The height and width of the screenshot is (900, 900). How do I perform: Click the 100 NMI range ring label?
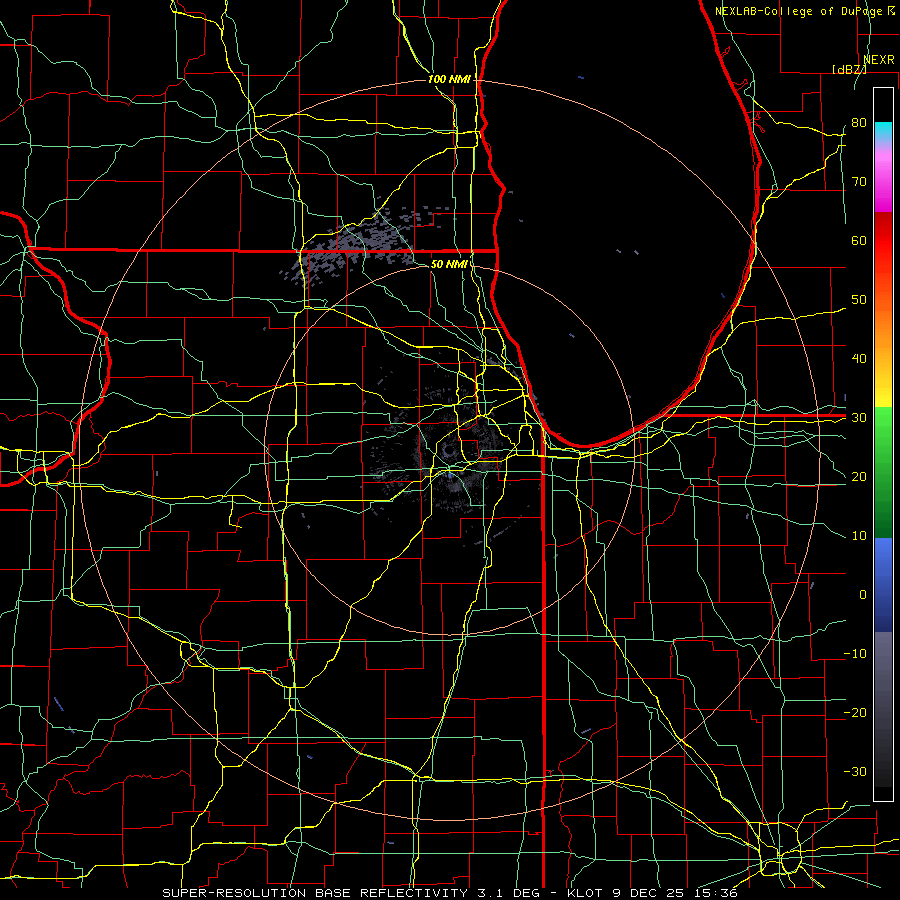449,79
